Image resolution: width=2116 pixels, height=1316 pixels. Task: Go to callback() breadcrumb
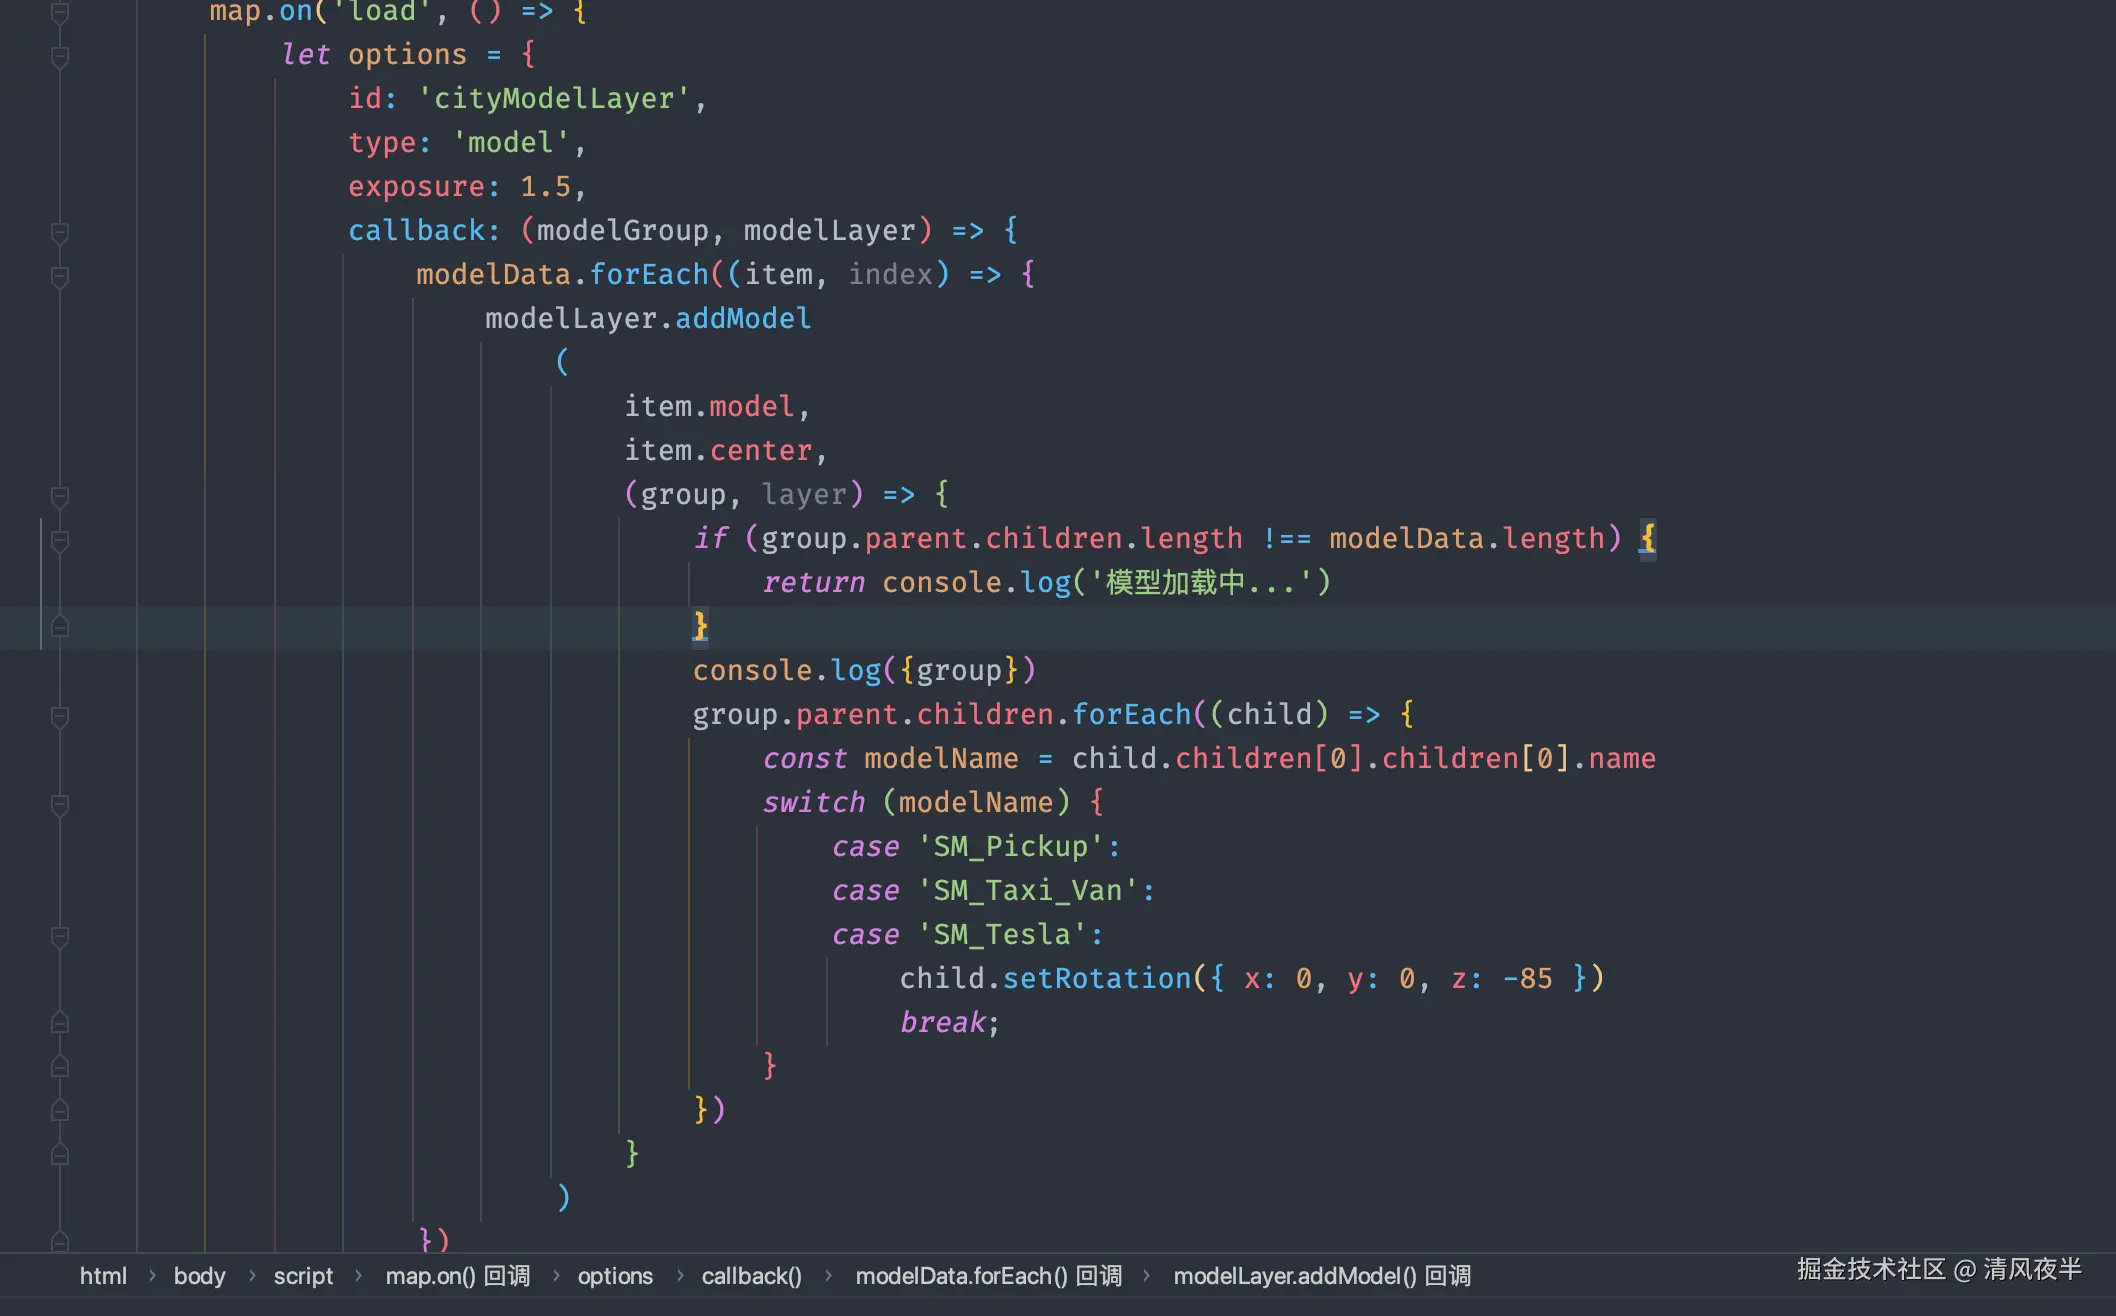coord(751,1276)
